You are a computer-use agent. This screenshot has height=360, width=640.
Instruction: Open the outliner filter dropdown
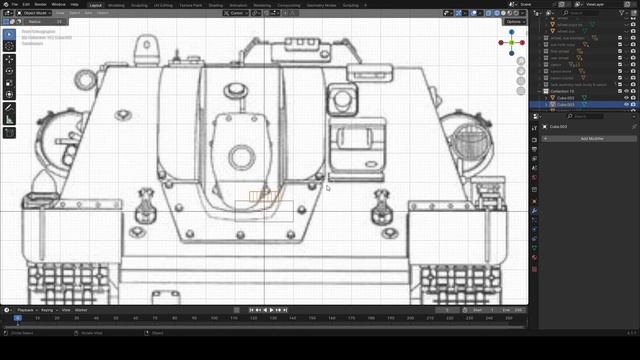[x=623, y=13]
